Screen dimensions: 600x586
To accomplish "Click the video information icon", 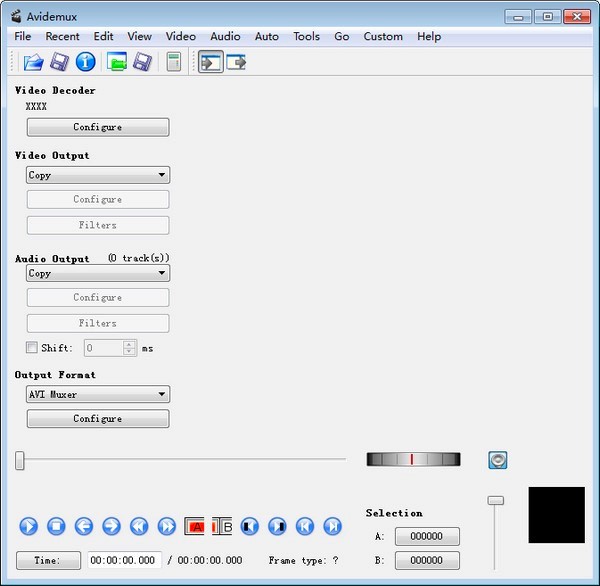I will pos(86,62).
